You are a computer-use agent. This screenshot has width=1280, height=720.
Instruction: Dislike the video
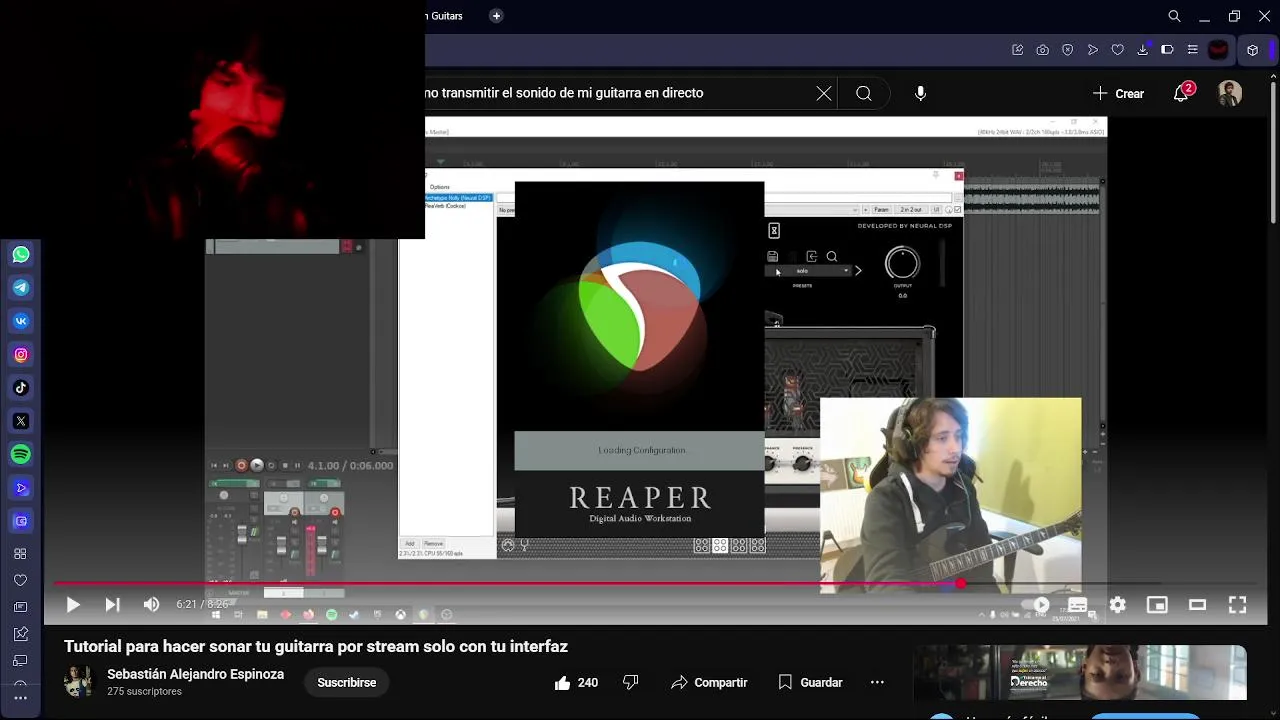click(x=631, y=683)
